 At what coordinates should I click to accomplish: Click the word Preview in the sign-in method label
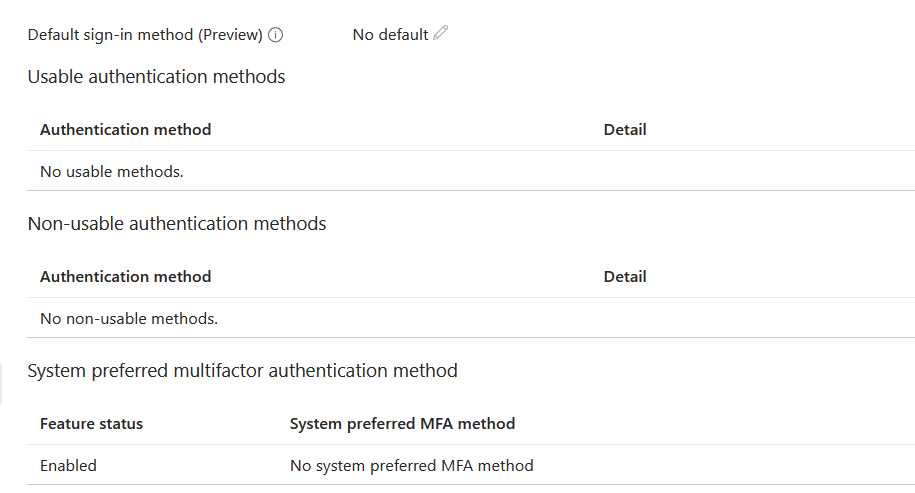(231, 35)
